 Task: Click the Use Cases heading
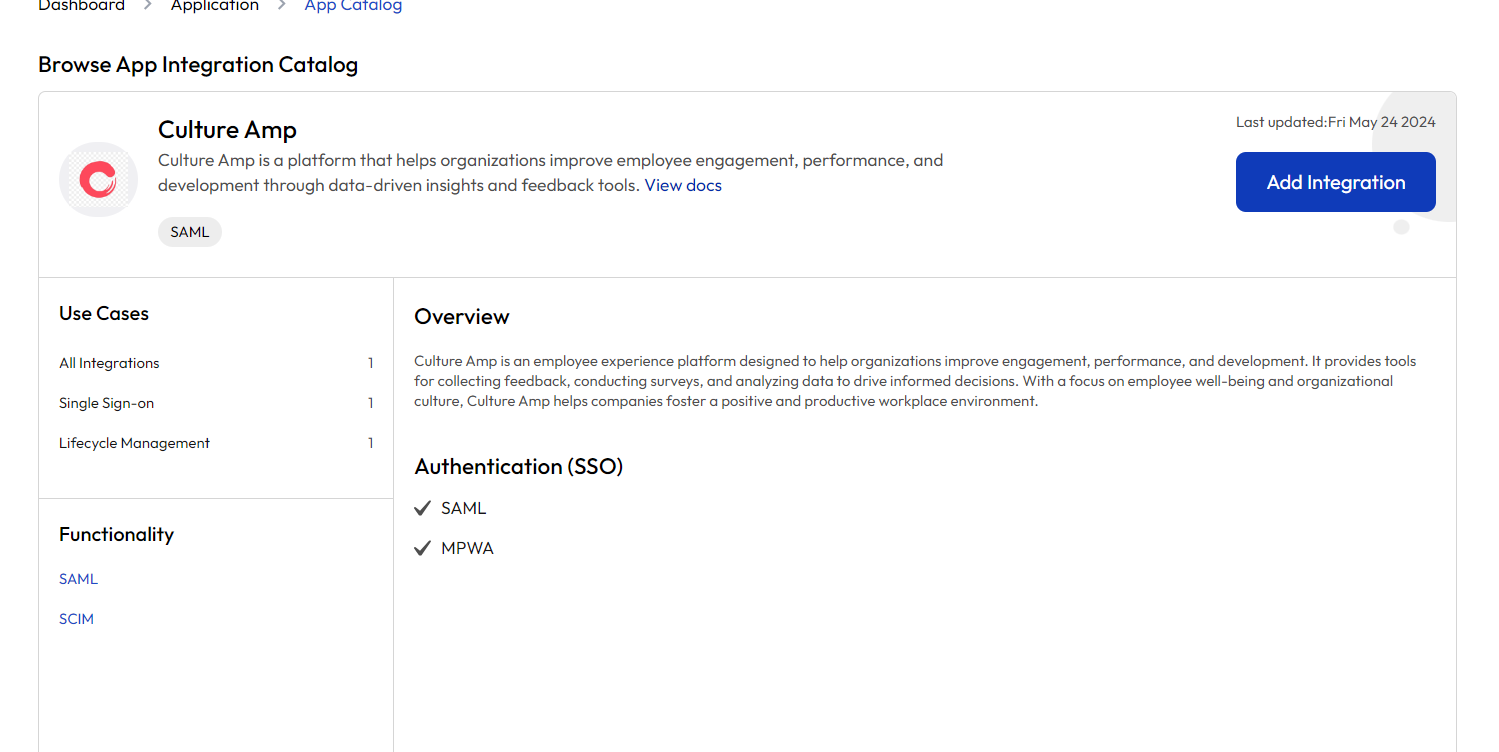pyautogui.click(x=104, y=313)
